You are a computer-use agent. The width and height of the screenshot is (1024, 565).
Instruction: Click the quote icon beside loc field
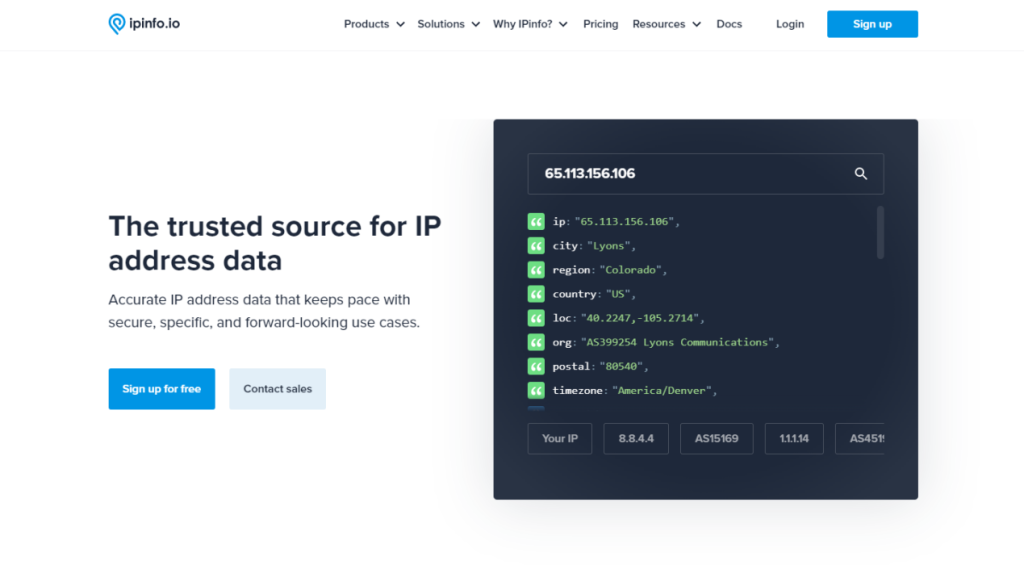[x=536, y=318]
